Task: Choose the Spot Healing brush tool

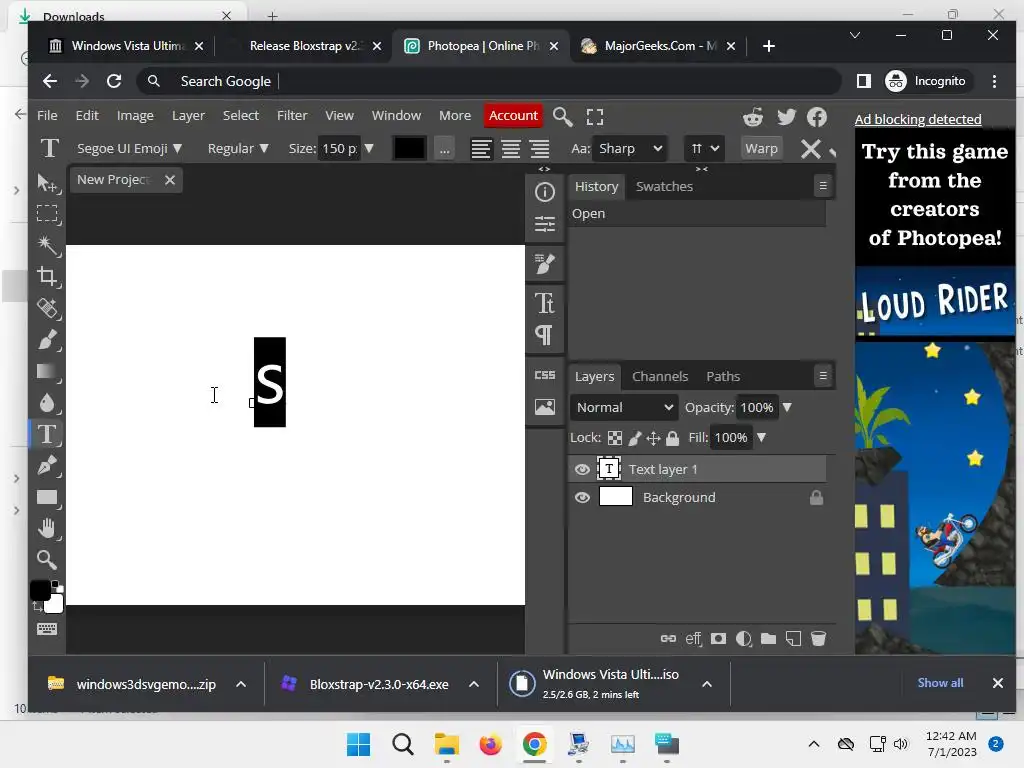Action: (47, 308)
